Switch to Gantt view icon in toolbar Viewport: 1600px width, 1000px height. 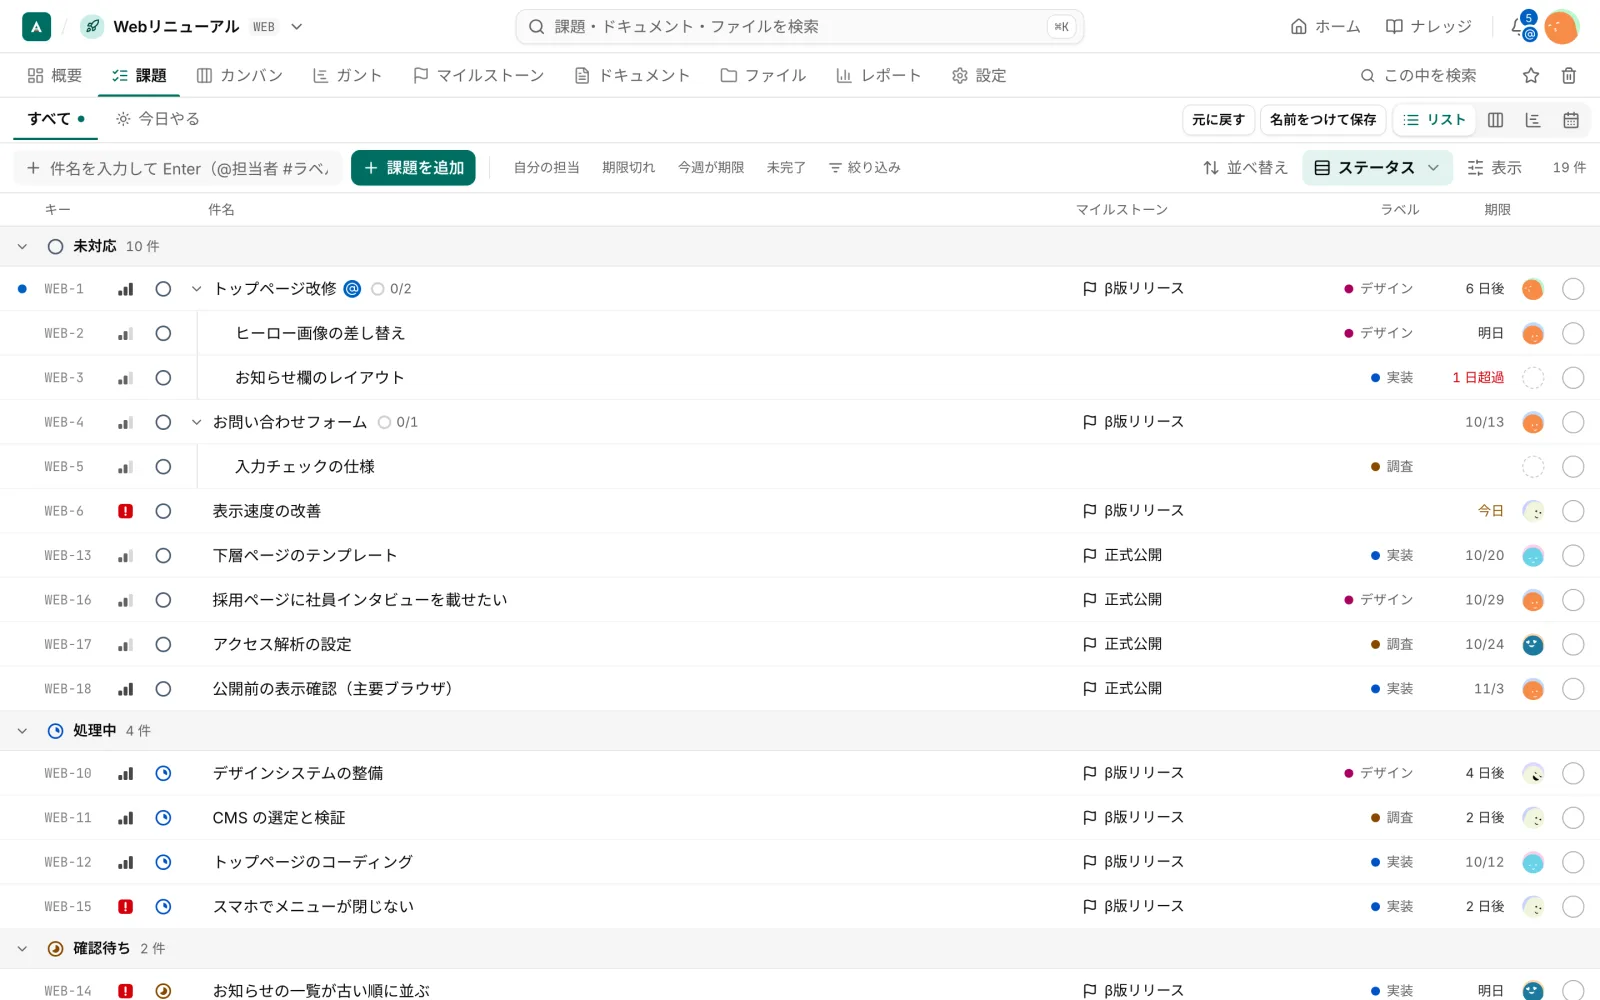(1533, 120)
